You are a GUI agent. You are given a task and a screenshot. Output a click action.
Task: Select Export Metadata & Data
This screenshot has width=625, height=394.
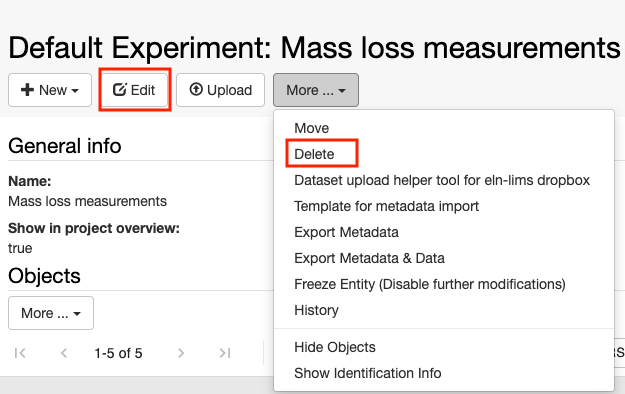[x=369, y=258]
